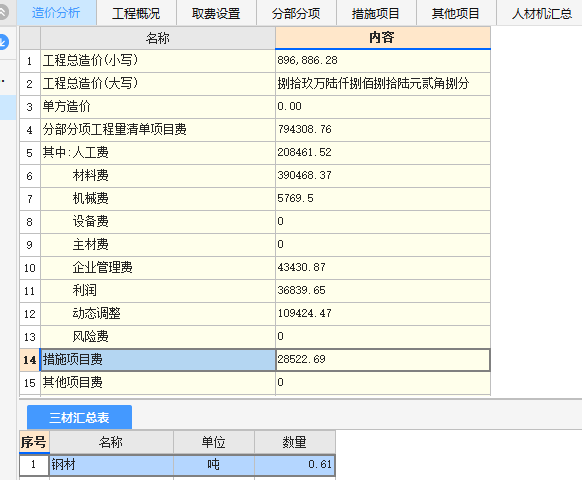Click the gray collapse icon at top-left
Viewport: 582px width, 480px height.
(3, 12)
